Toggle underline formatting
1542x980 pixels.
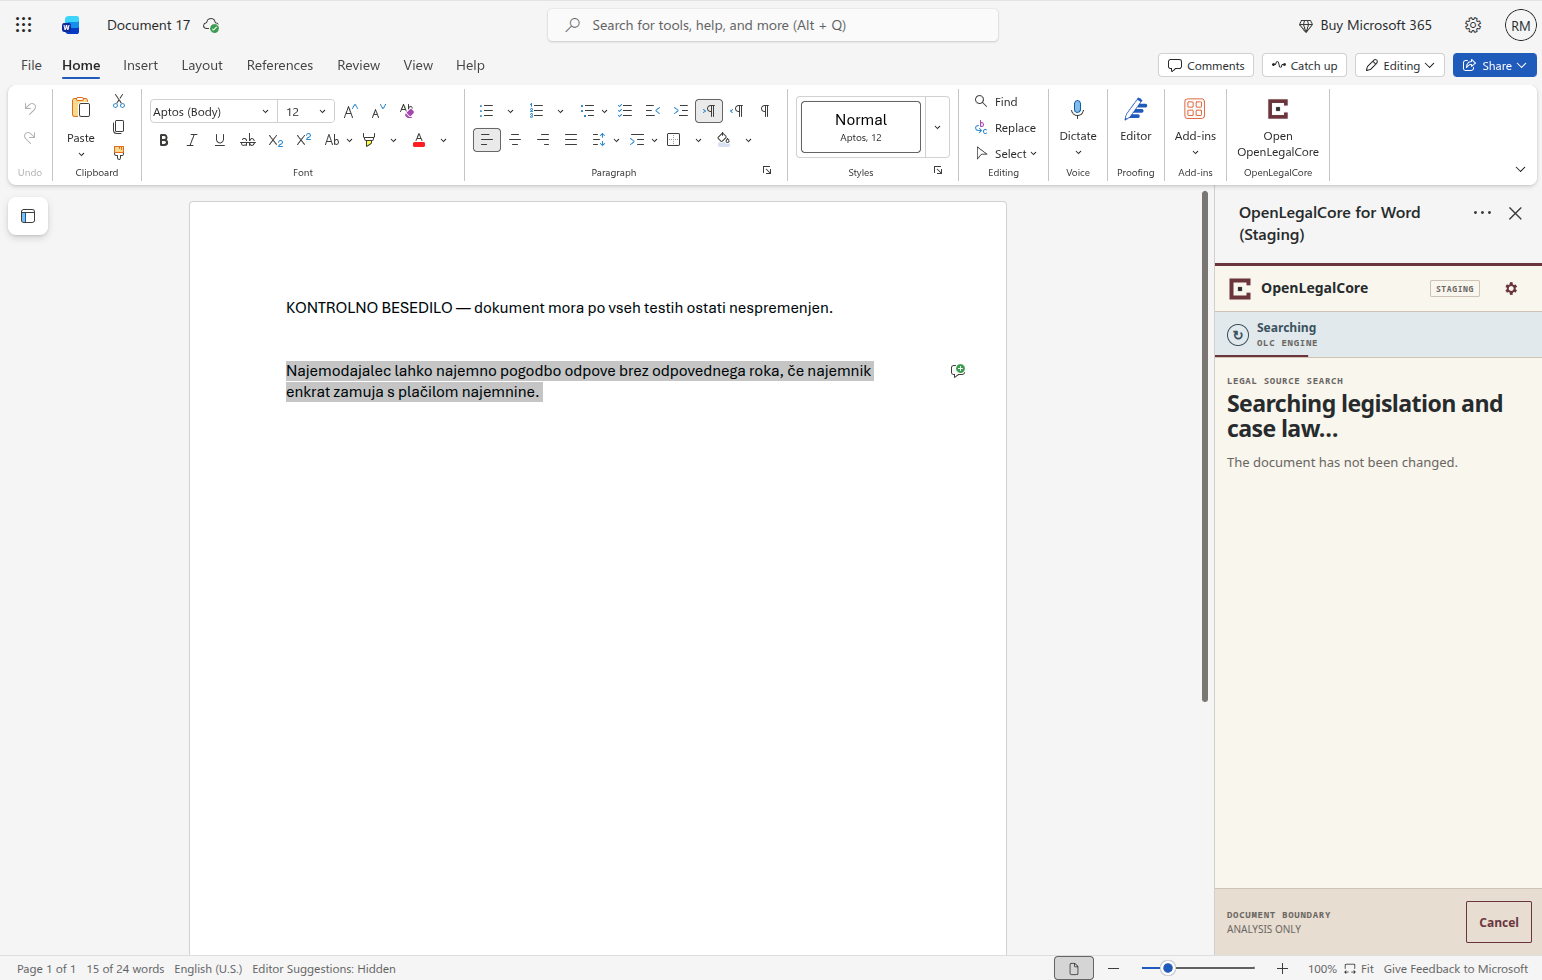(x=220, y=140)
